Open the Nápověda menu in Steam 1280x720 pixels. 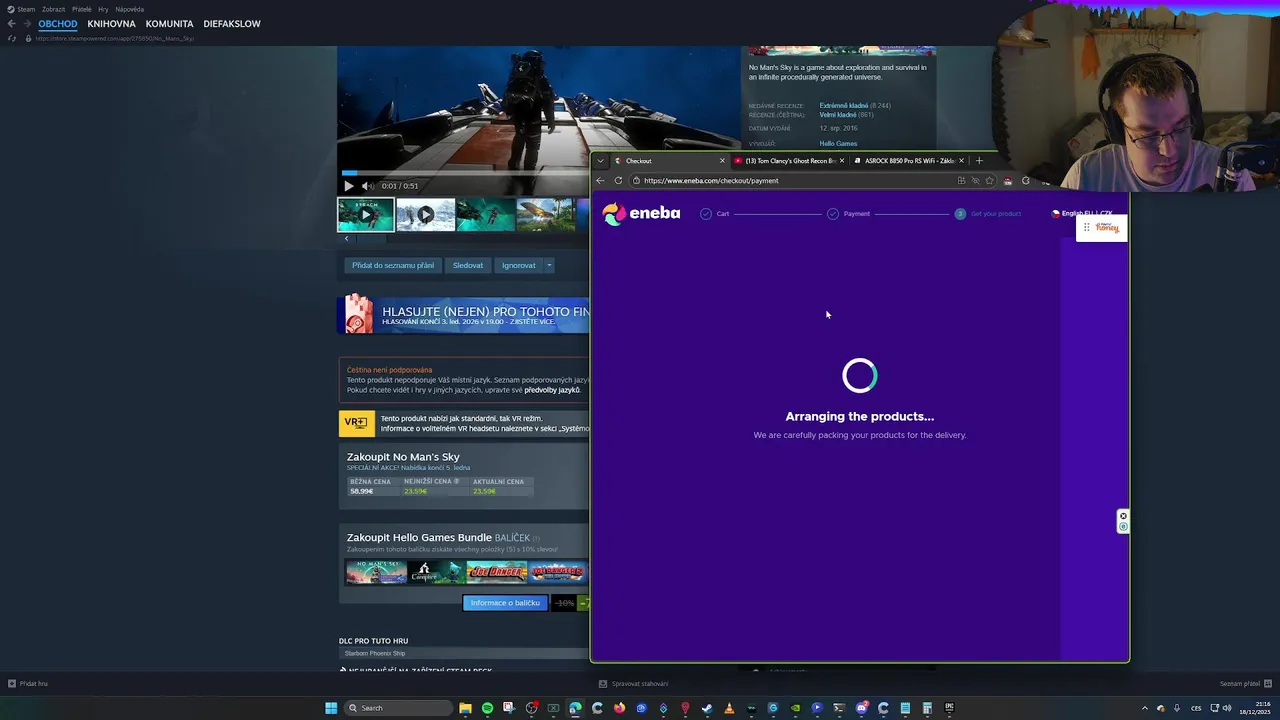pyautogui.click(x=129, y=9)
